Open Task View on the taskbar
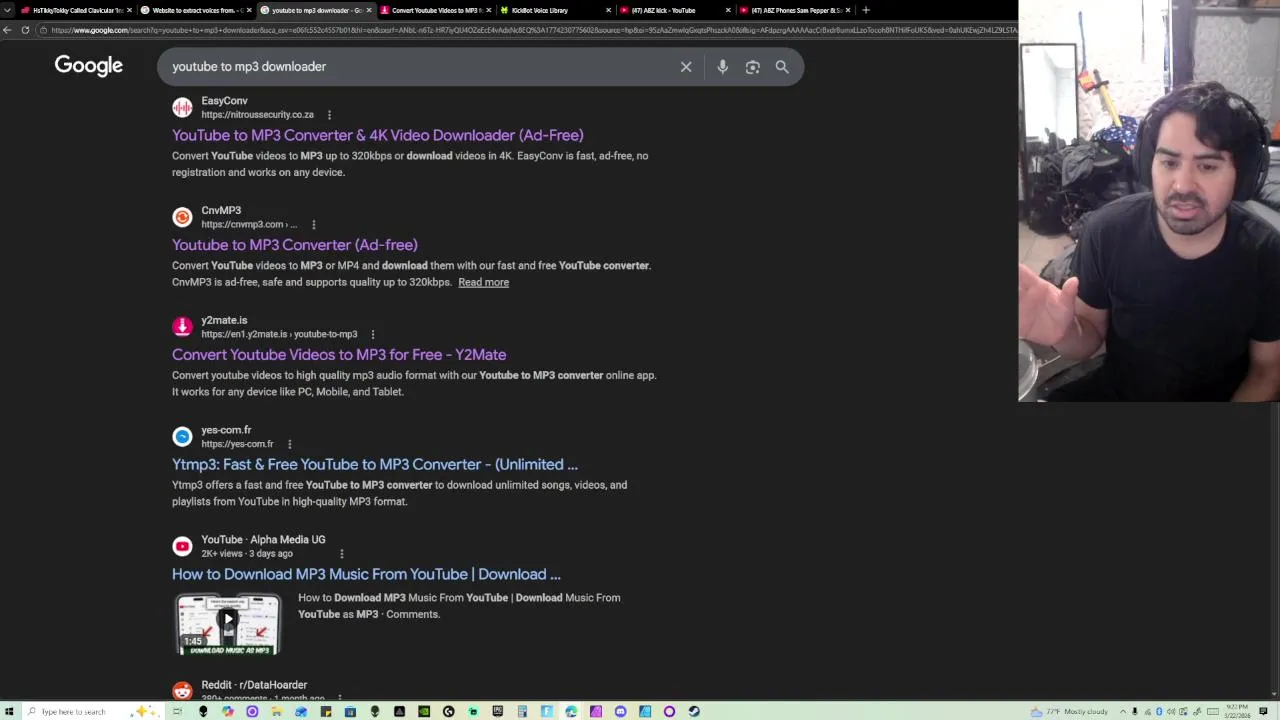Screen dimensions: 1280x720 (177, 711)
